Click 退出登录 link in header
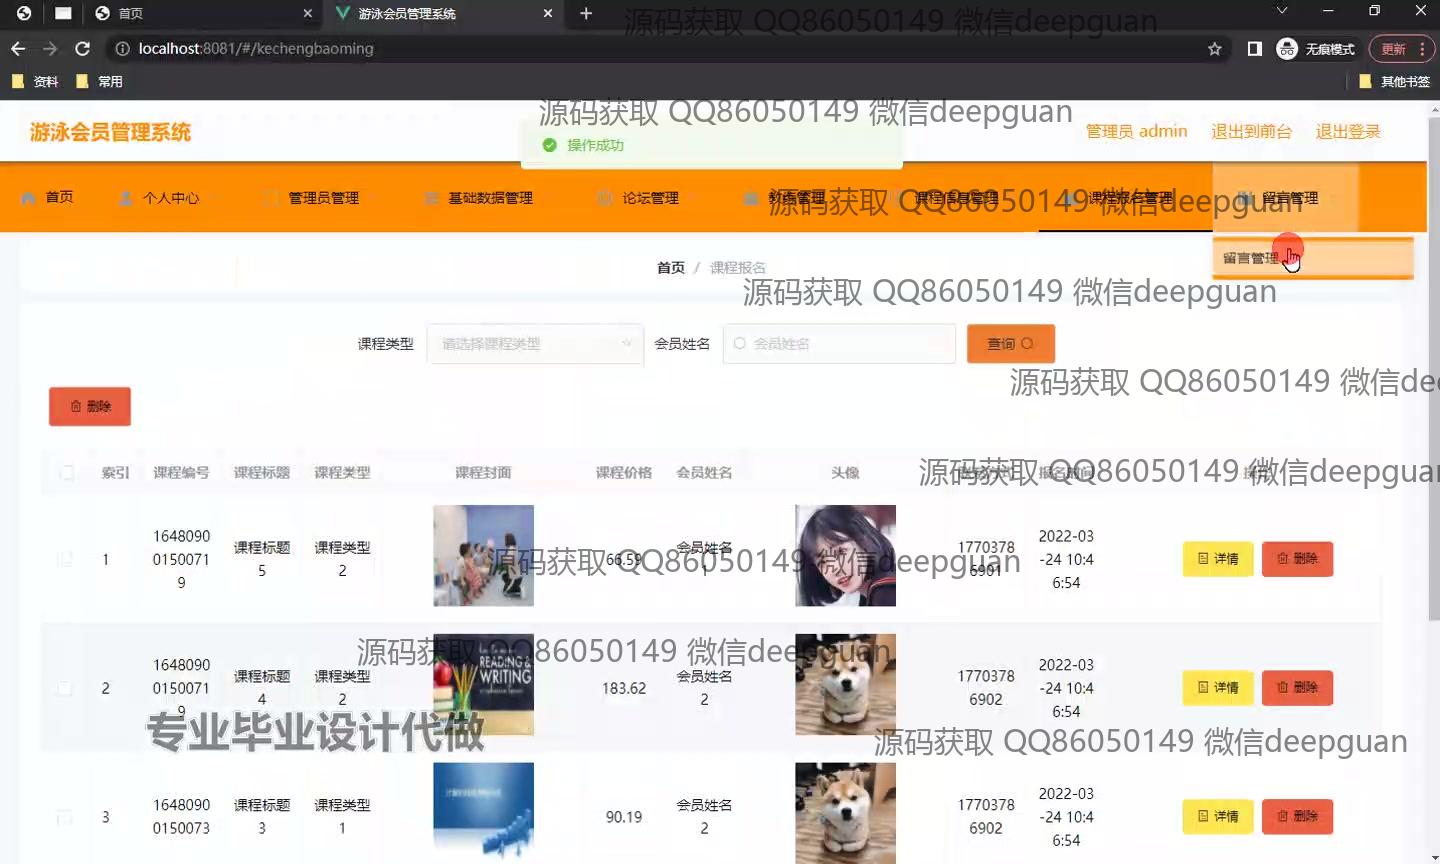1440x864 pixels. pos(1347,131)
